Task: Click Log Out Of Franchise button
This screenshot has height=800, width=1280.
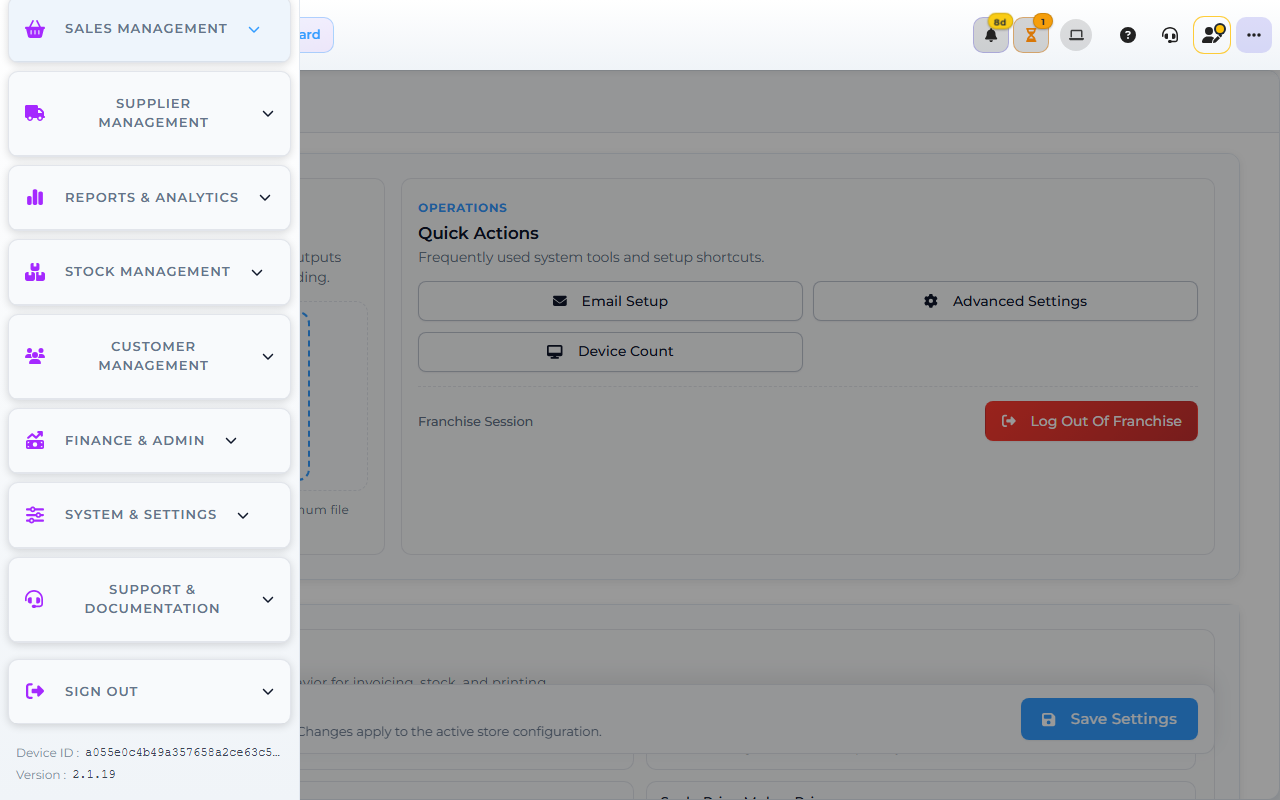Action: point(1091,421)
